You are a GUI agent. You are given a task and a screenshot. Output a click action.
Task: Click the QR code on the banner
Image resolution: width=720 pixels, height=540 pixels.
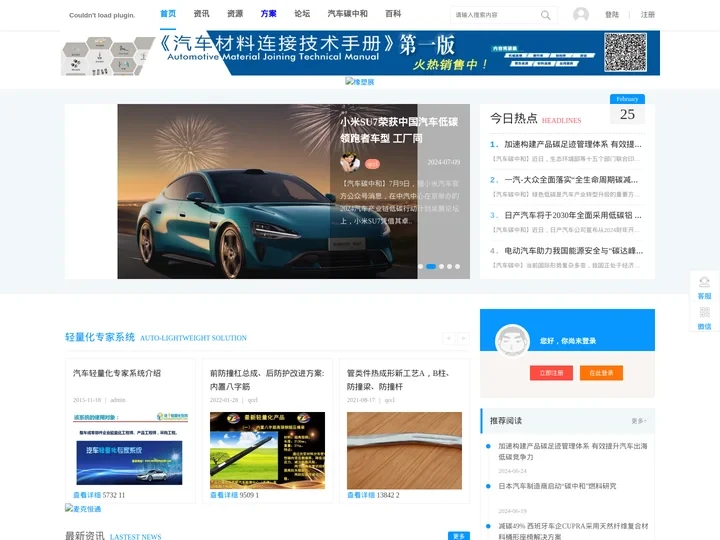pyautogui.click(x=625, y=52)
